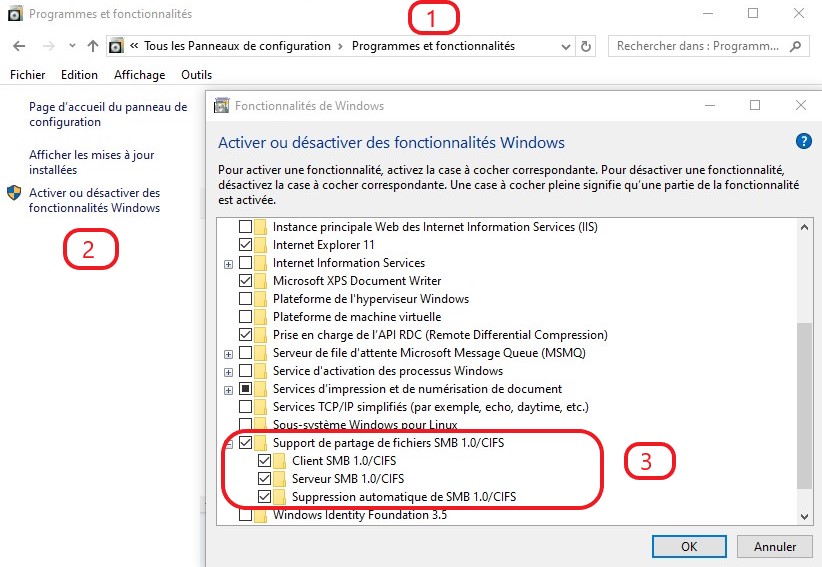This screenshot has width=822, height=567.
Task: Click folder icon next to Internet Explorer 11
Action: point(261,245)
